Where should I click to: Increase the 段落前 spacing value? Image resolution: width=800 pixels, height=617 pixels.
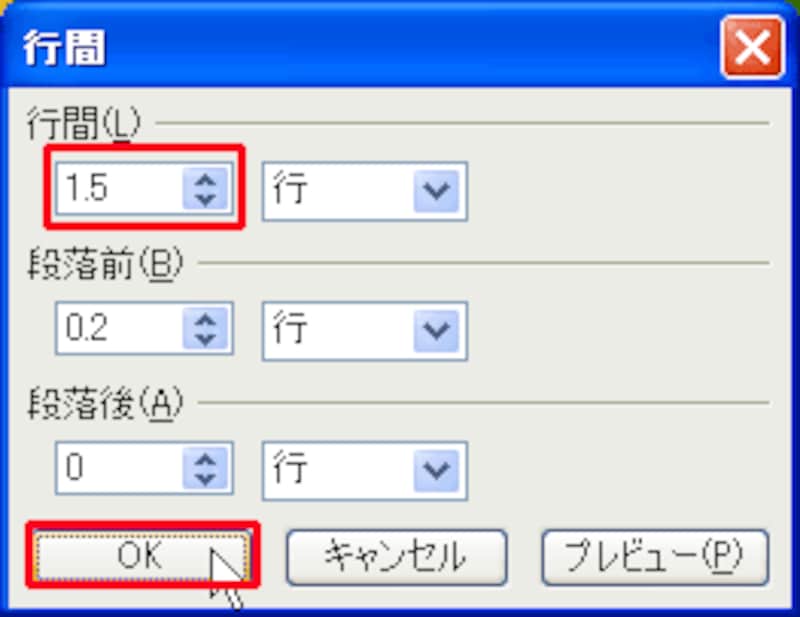tap(205, 319)
